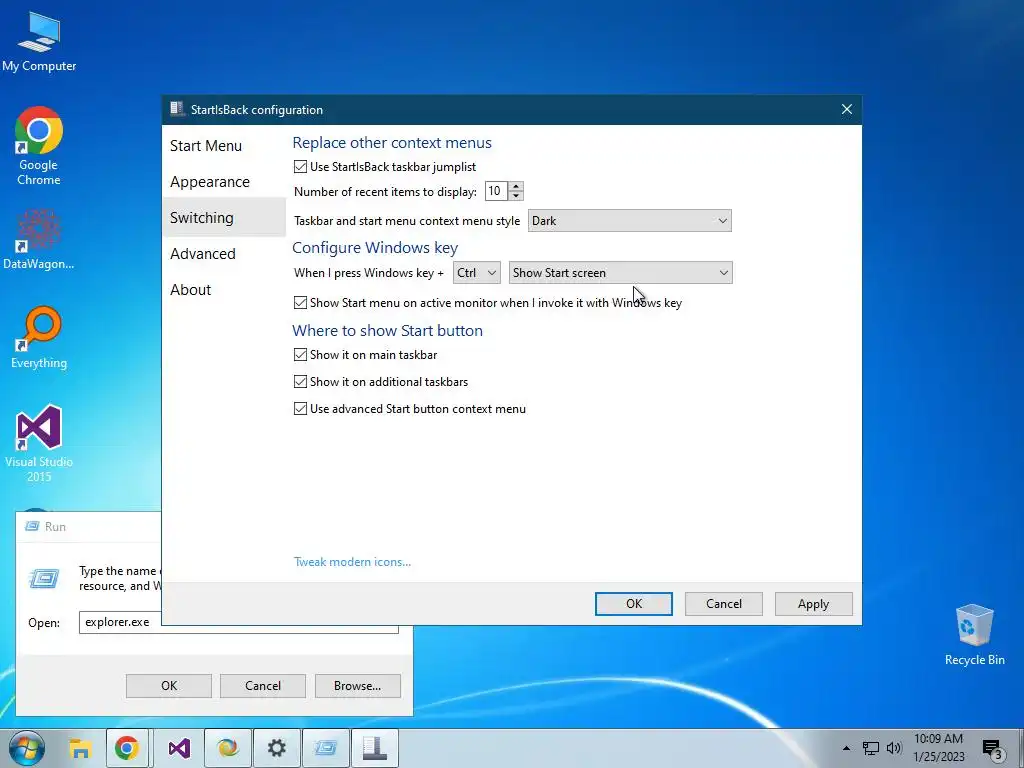Open Show Start screen action dropdown
1024x768 pixels.
(x=620, y=272)
